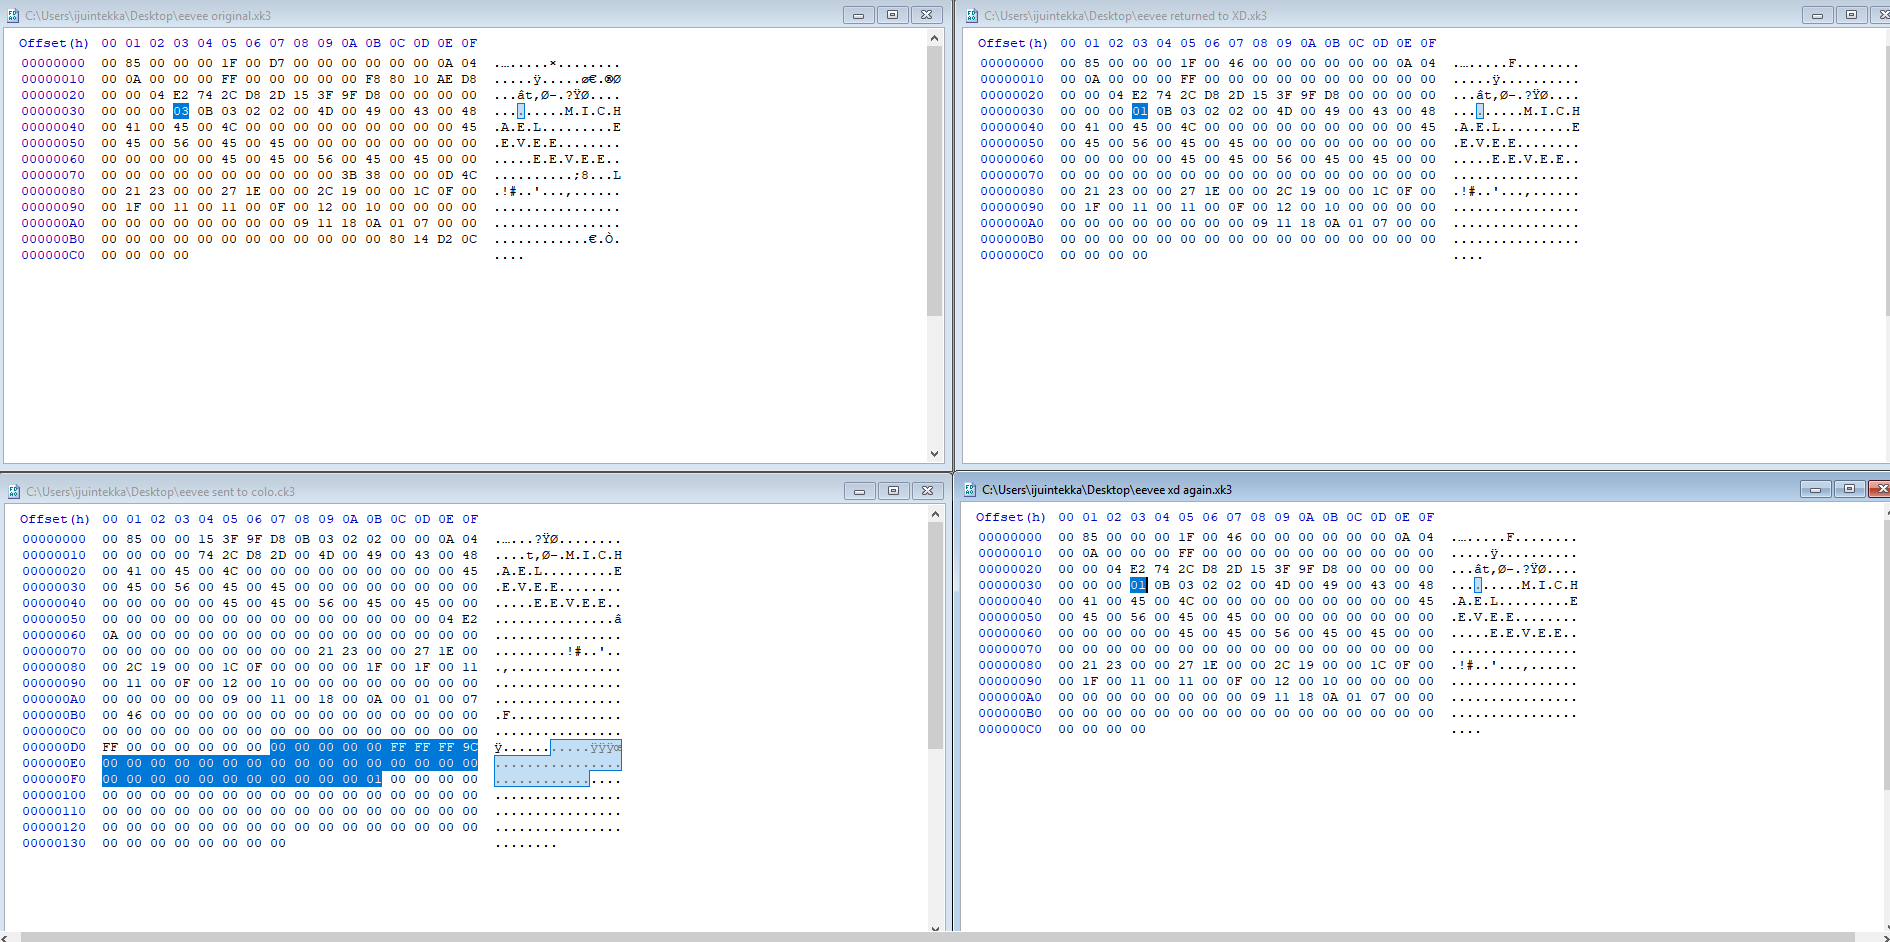This screenshot has height=942, width=1890.
Task: Minimize the eevee sent to colo.ck3 window
Action: tap(859, 491)
